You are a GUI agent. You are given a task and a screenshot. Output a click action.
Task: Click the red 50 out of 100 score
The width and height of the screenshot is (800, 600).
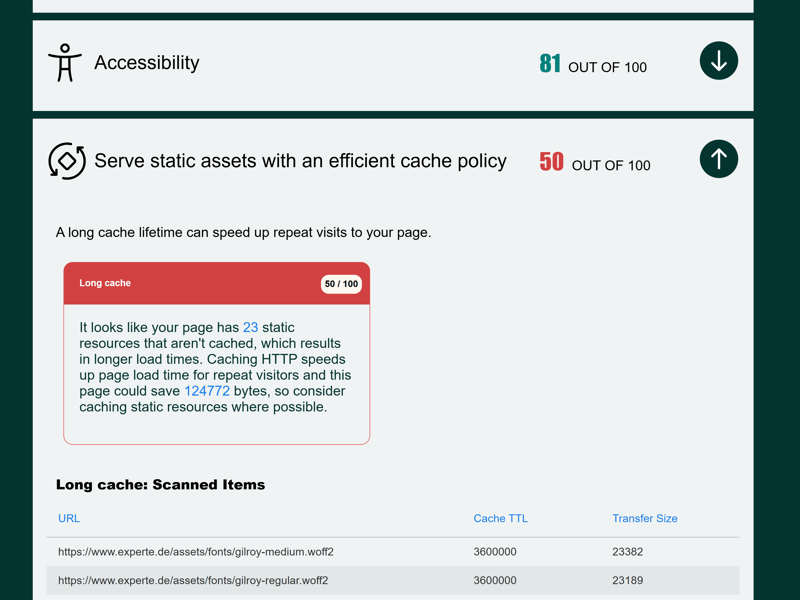point(594,163)
